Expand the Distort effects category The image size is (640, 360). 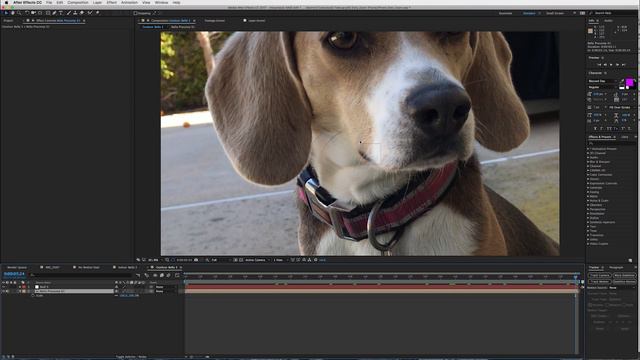(588, 179)
